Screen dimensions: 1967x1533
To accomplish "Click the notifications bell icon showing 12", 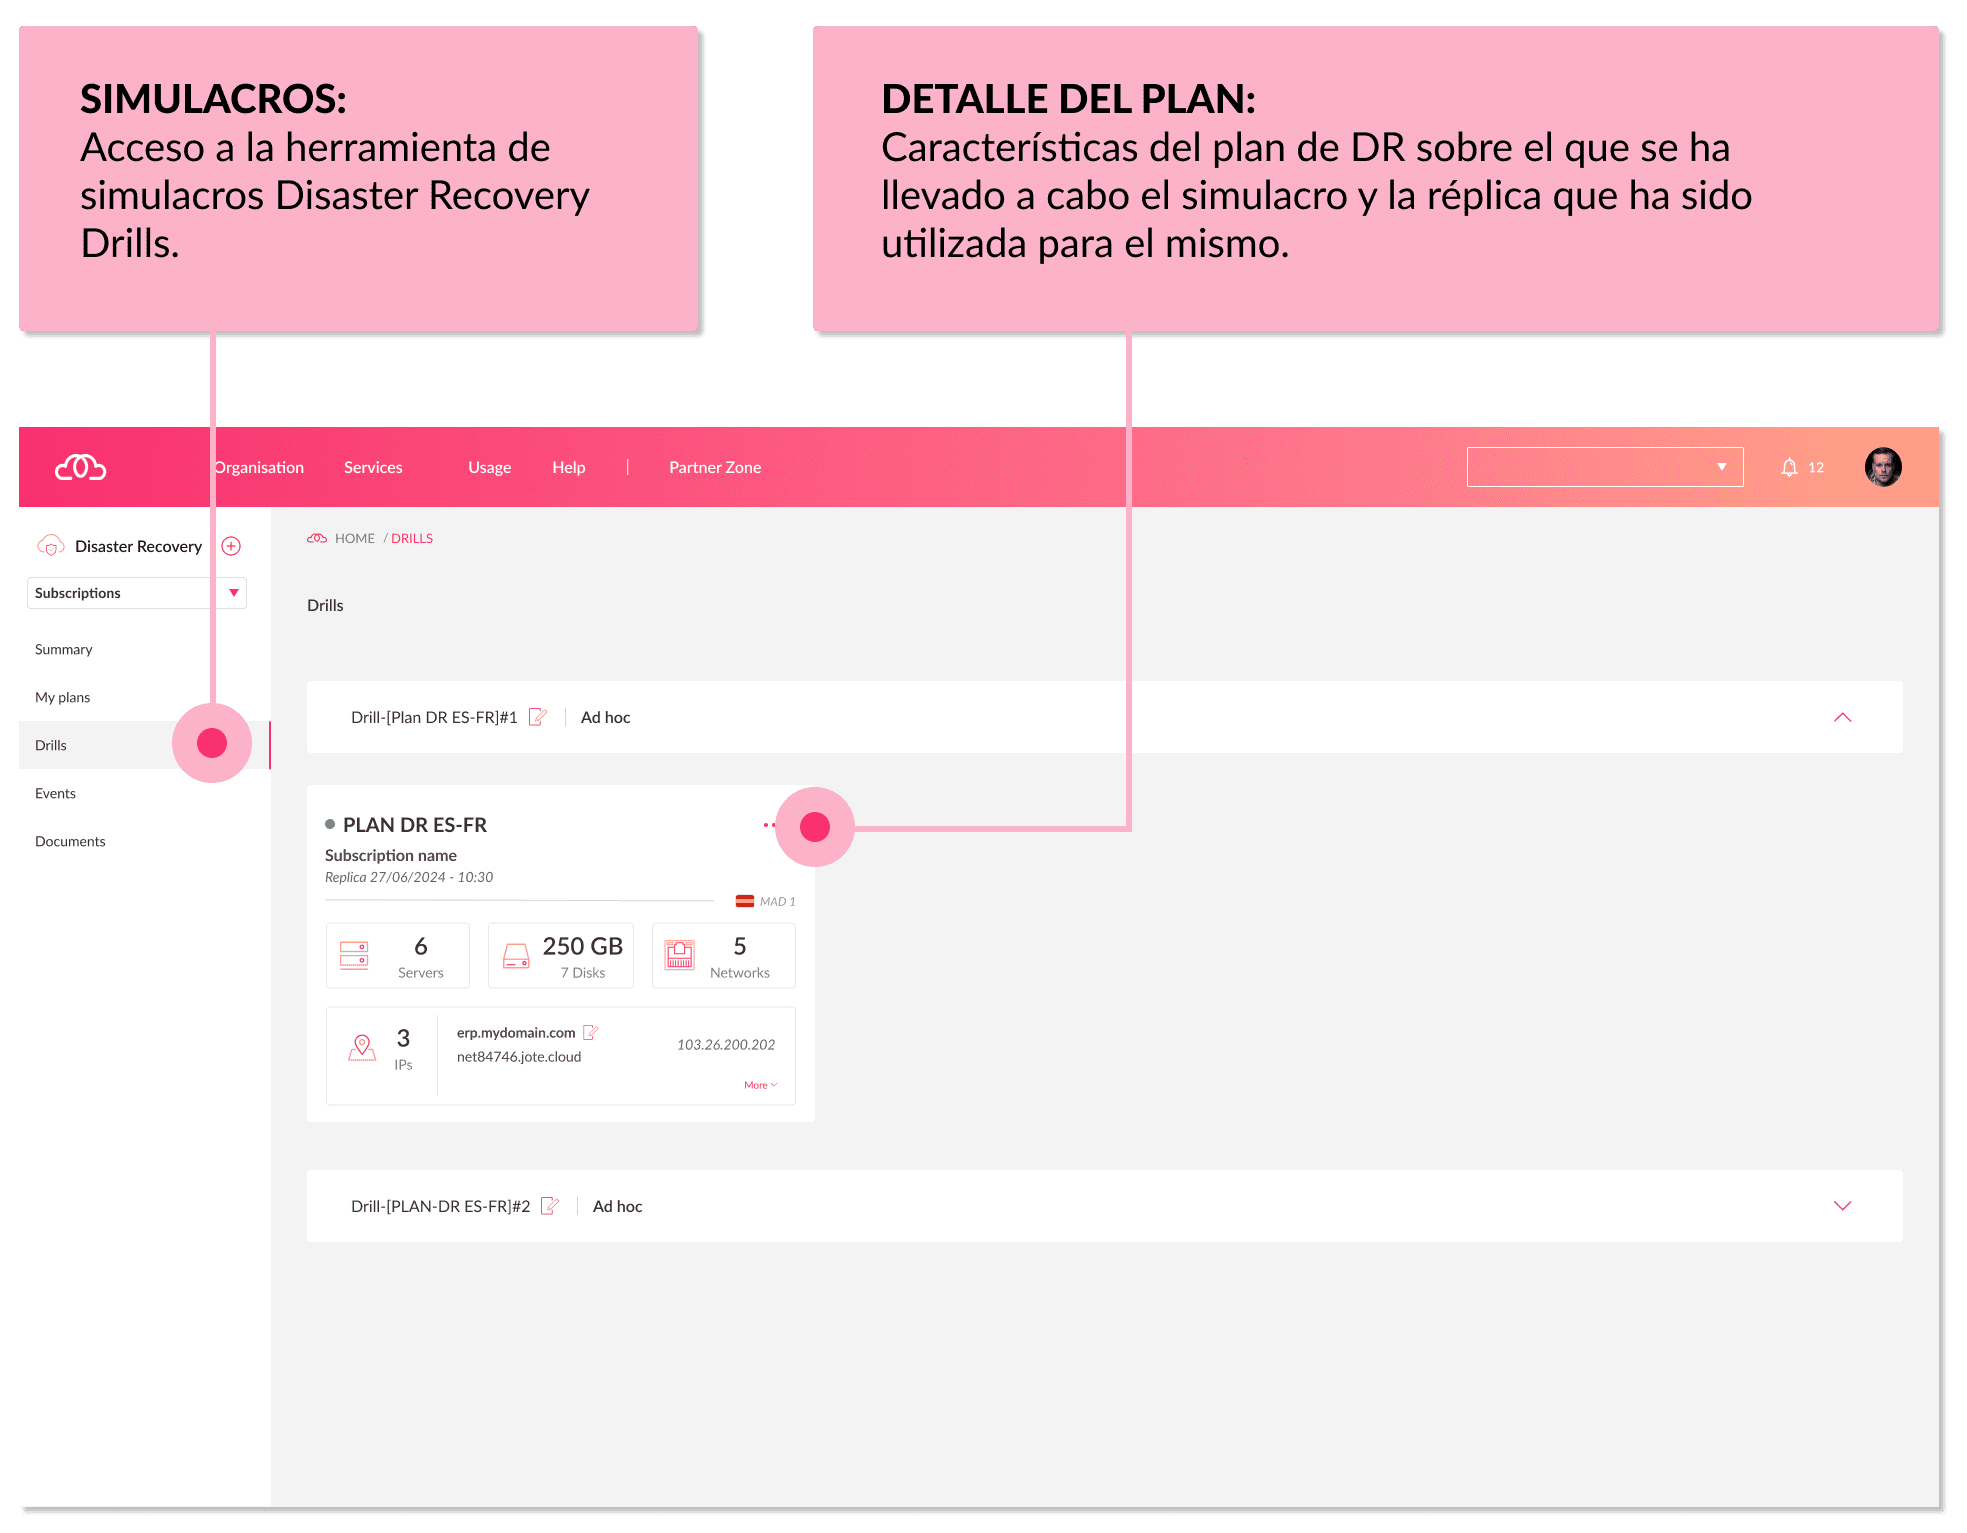I will (x=1791, y=468).
